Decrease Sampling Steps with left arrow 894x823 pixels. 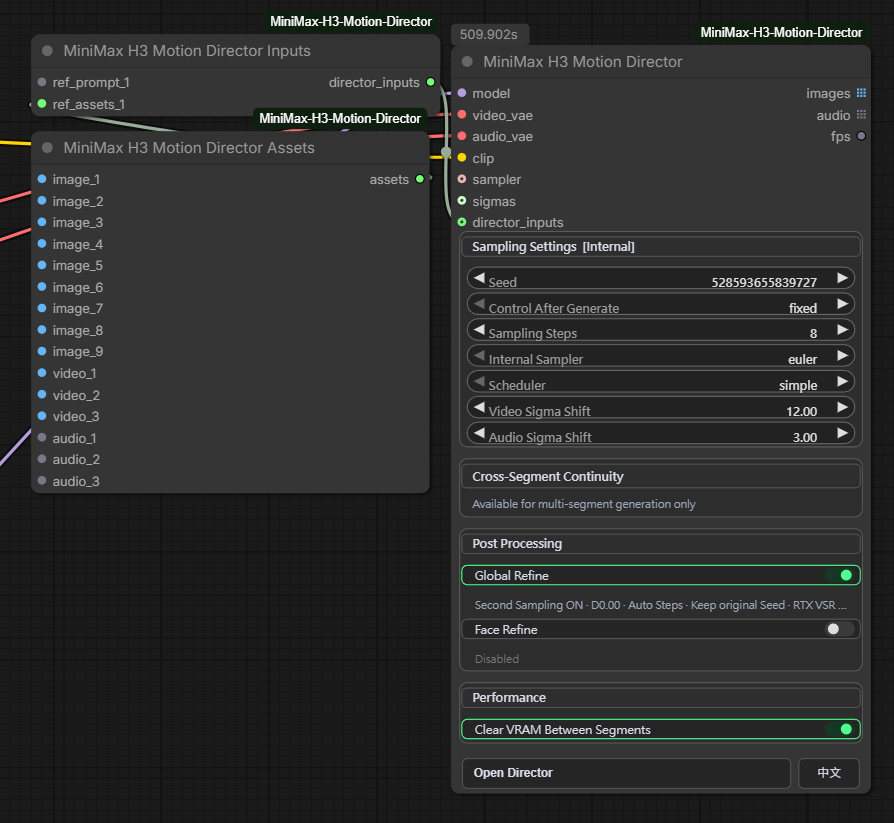click(479, 330)
